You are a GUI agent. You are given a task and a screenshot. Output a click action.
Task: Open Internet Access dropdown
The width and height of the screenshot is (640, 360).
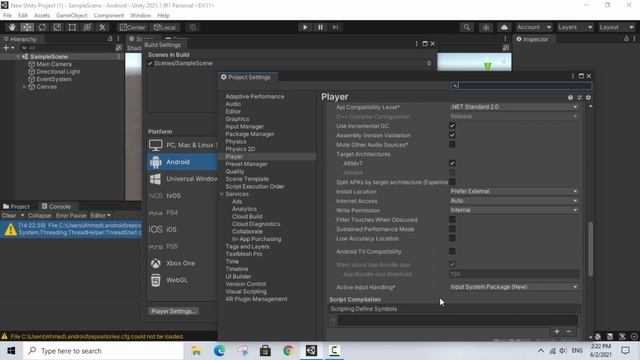[x=514, y=201]
